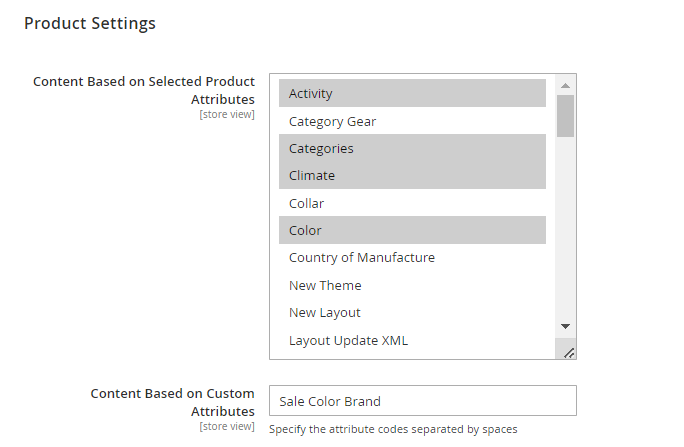Screen dimensions: 684x447
Task: Click the resize handle of the attribute list
Action: point(568,352)
